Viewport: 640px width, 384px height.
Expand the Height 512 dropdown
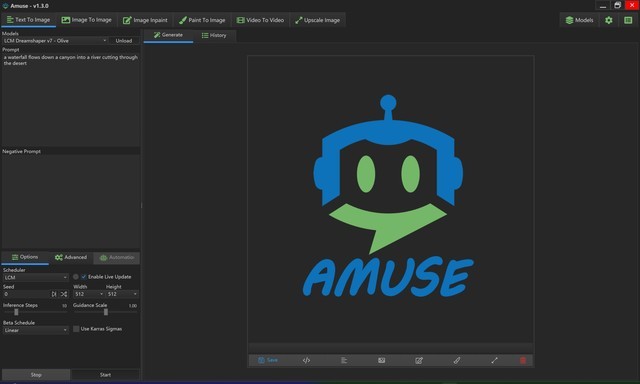coord(122,294)
